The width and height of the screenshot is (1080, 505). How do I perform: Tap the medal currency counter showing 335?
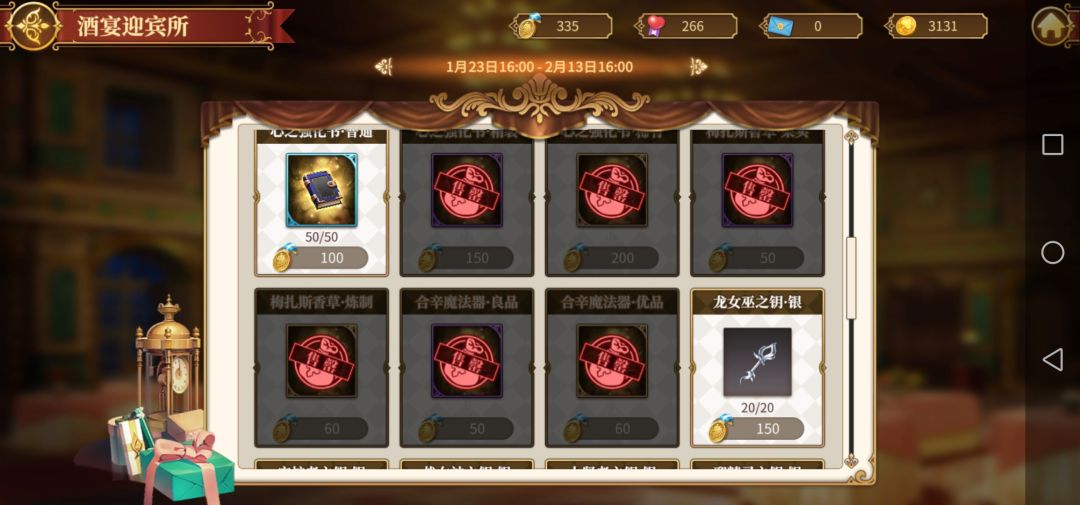pyautogui.click(x=561, y=26)
